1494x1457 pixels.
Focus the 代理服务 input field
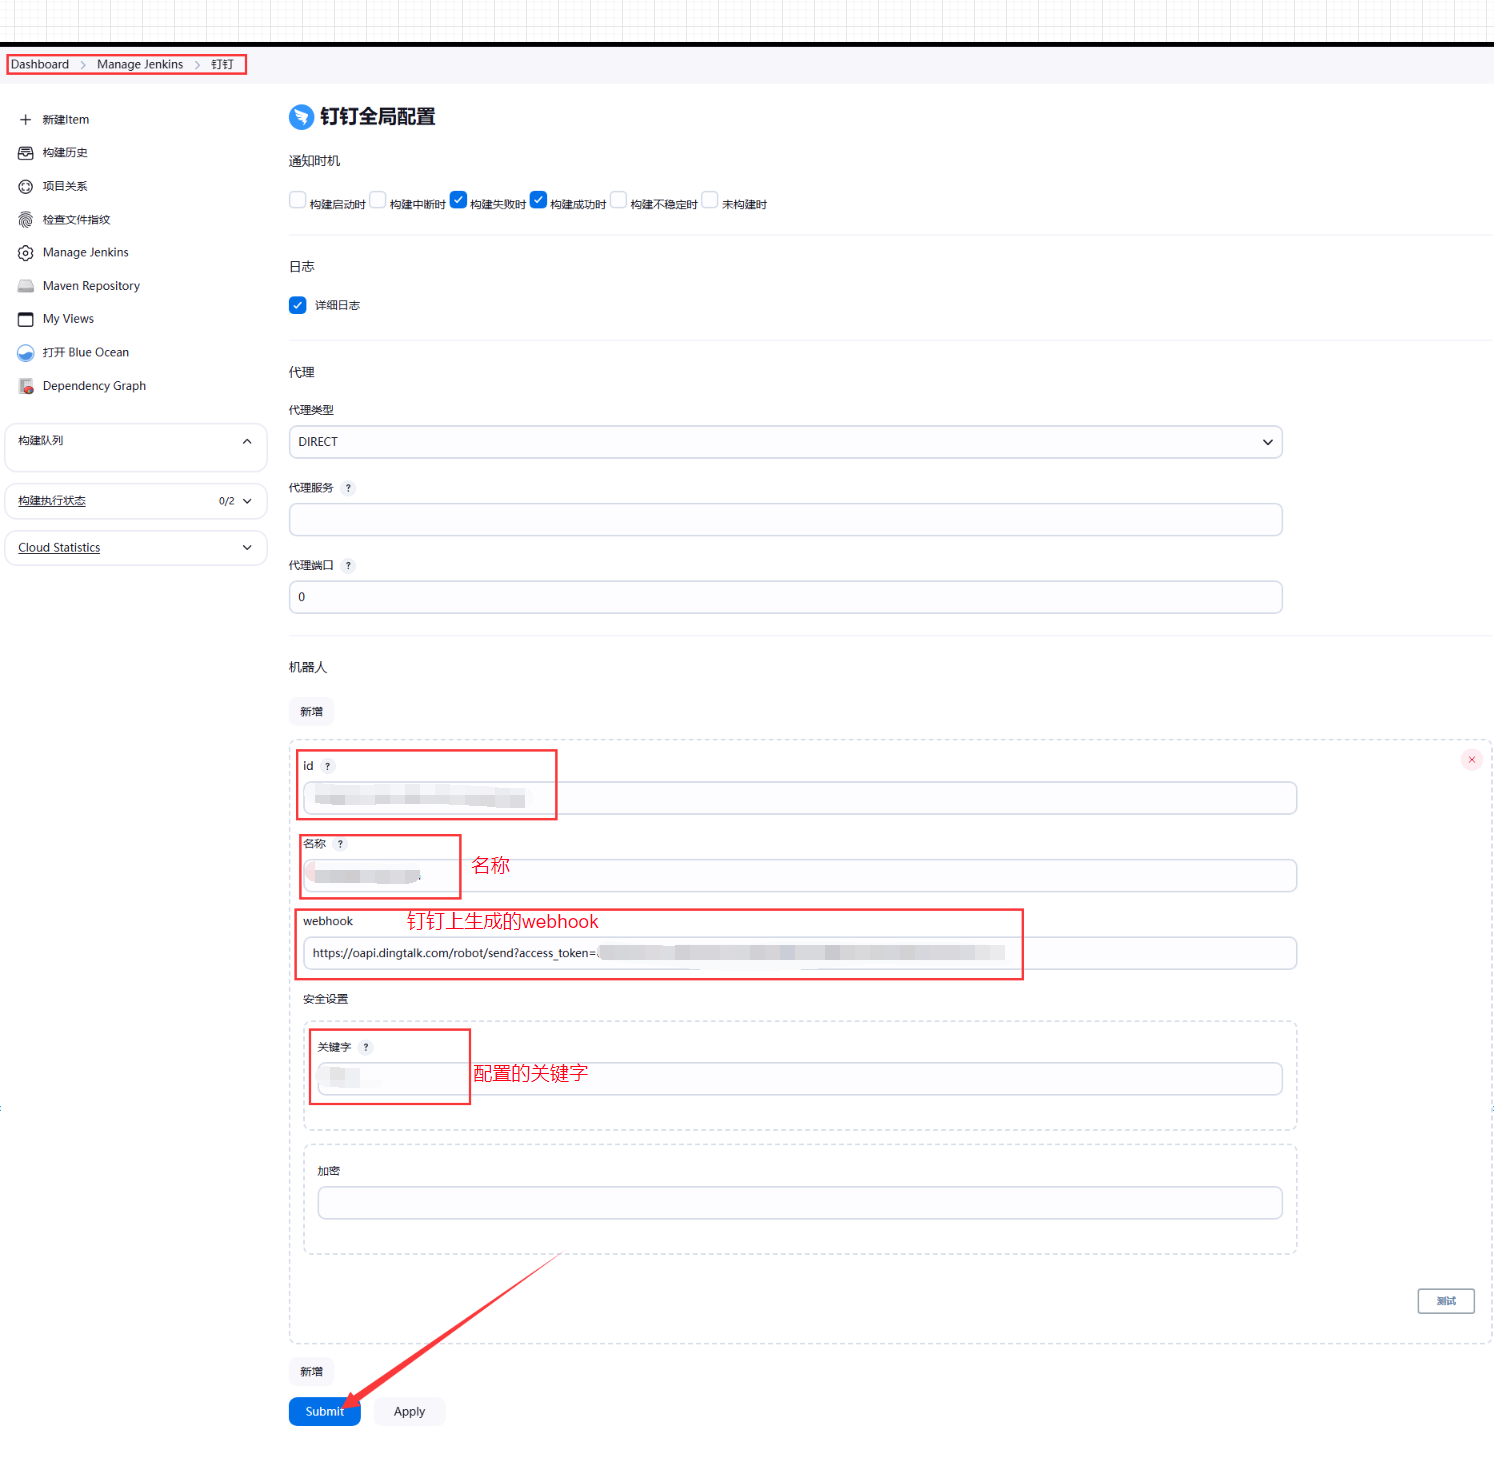785,520
